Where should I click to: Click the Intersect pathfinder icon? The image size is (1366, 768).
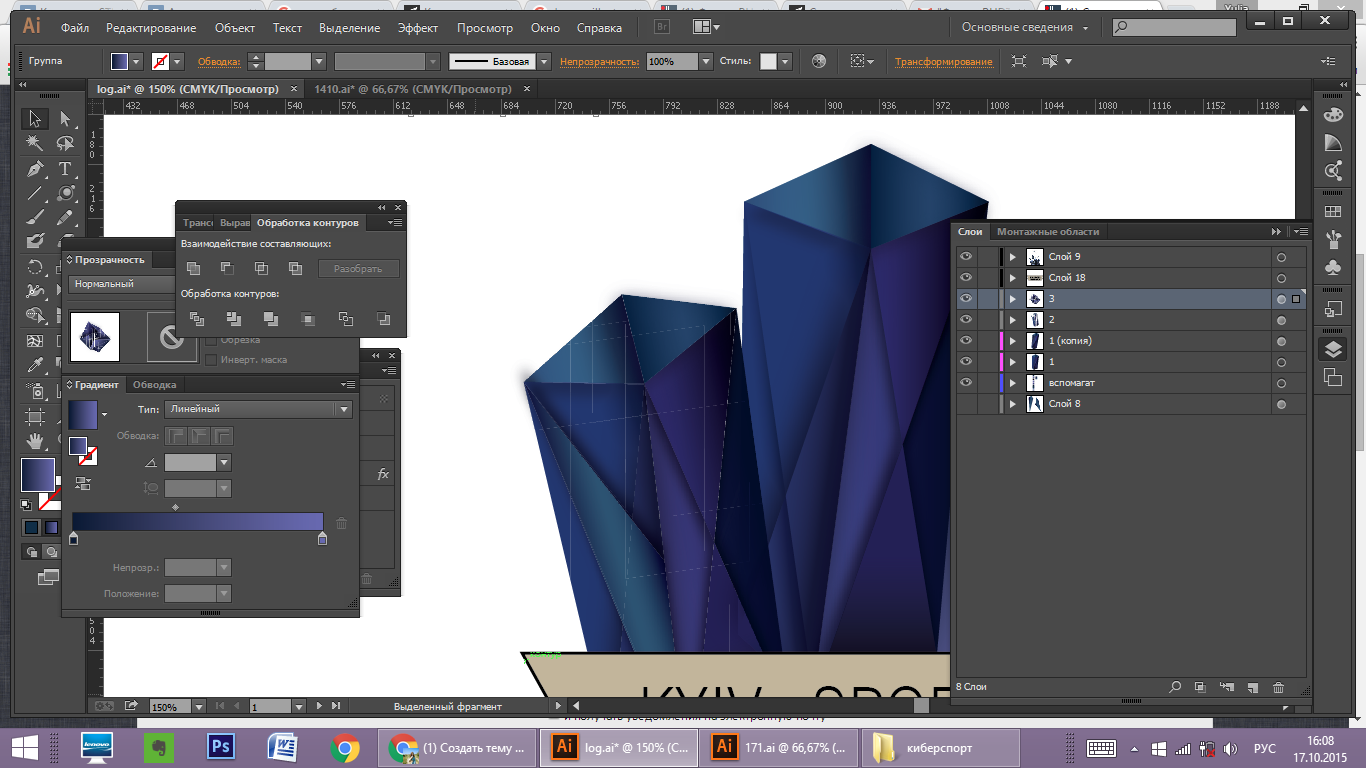pos(261,268)
